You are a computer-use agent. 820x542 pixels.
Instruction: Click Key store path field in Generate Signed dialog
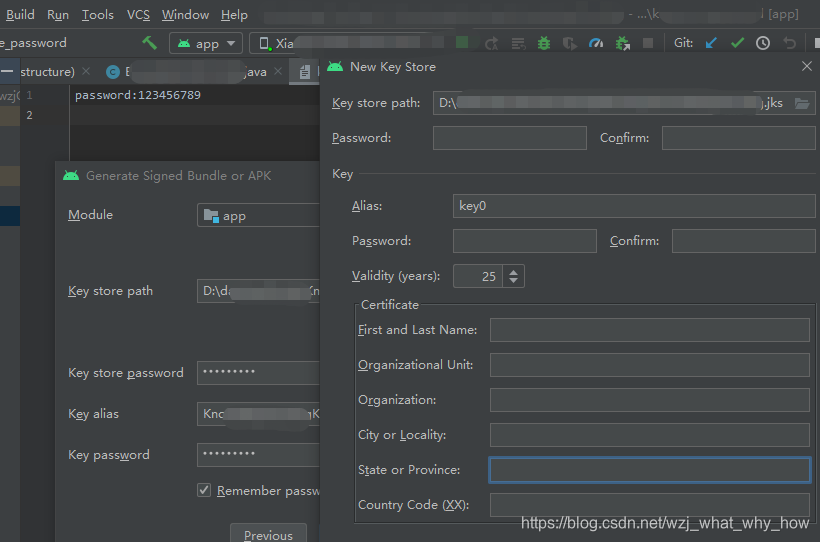pyautogui.click(x=258, y=291)
